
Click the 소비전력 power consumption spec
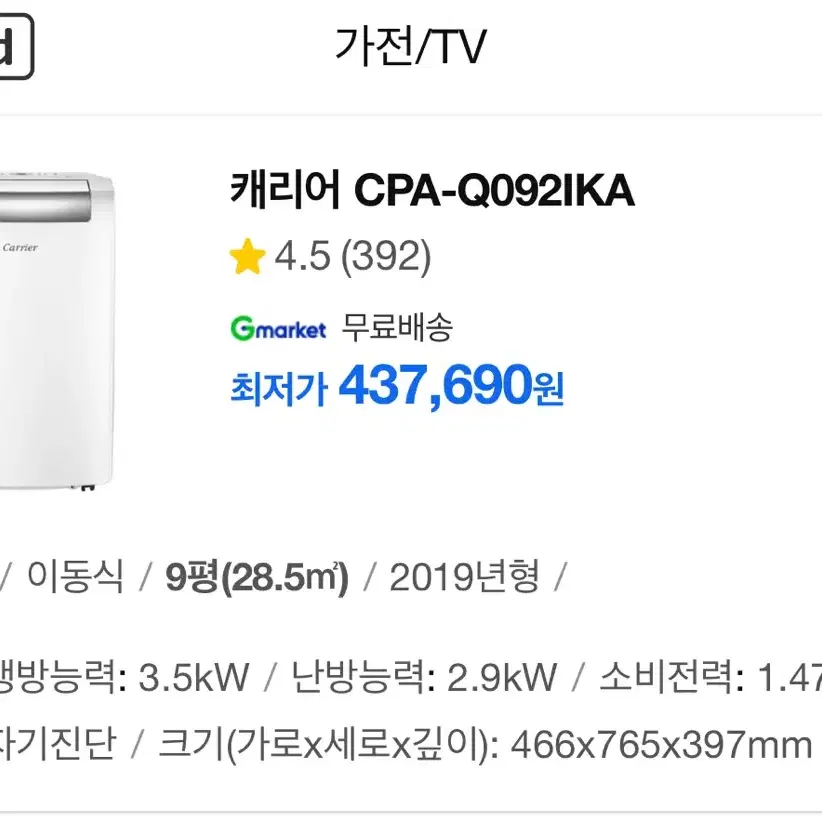pyautogui.click(x=711, y=677)
